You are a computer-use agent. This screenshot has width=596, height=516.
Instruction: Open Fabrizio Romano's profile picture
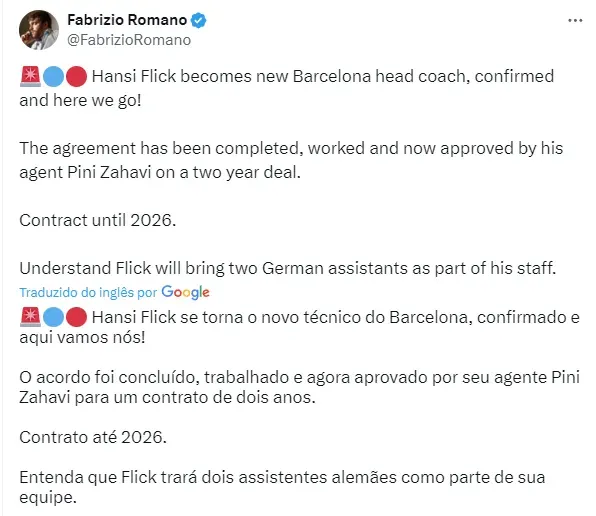(39, 30)
